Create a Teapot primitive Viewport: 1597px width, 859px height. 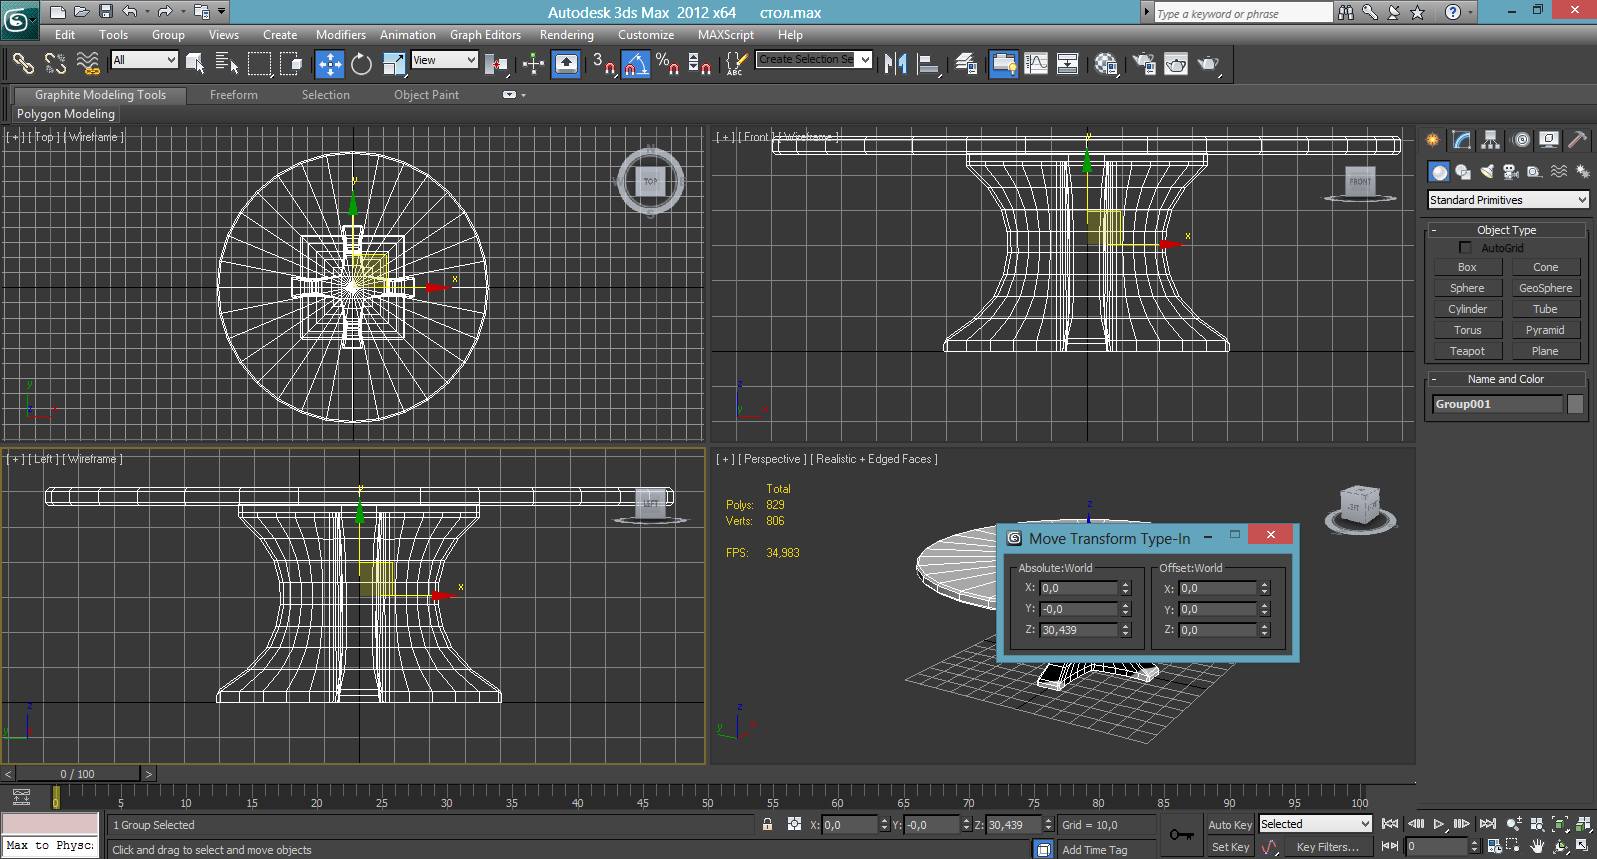coord(1467,351)
